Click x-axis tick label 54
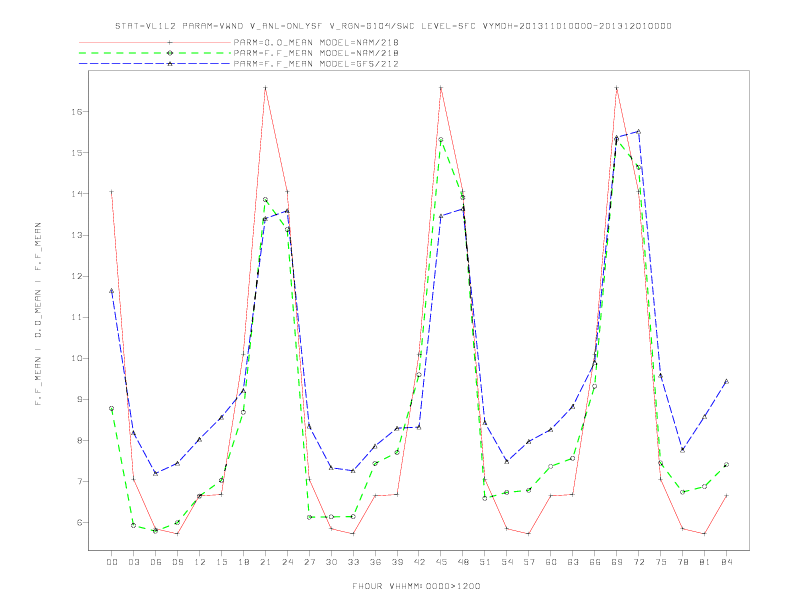The image size is (792, 612). tap(507, 562)
